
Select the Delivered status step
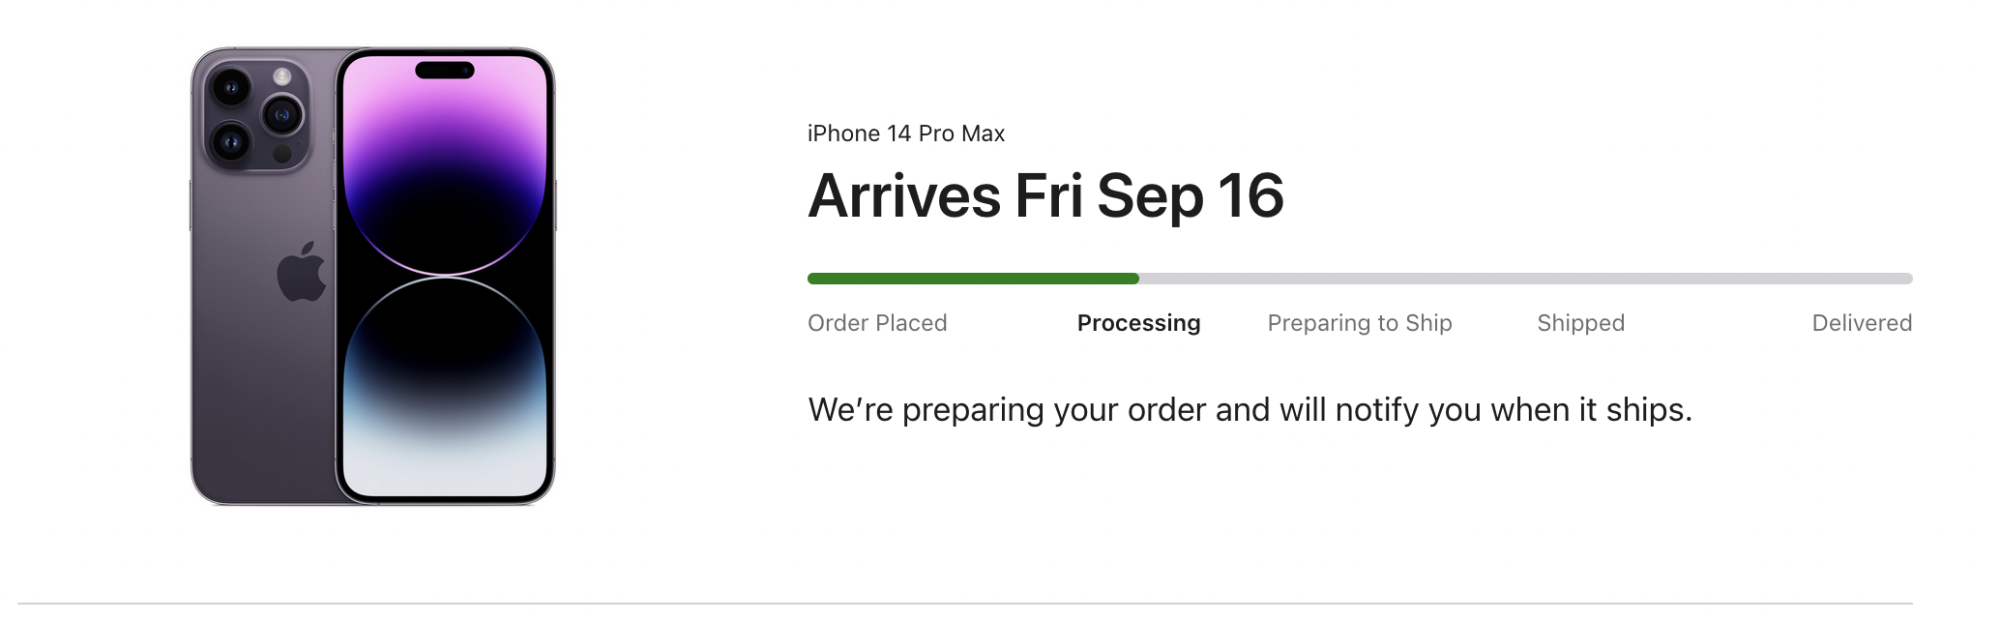click(x=1862, y=323)
